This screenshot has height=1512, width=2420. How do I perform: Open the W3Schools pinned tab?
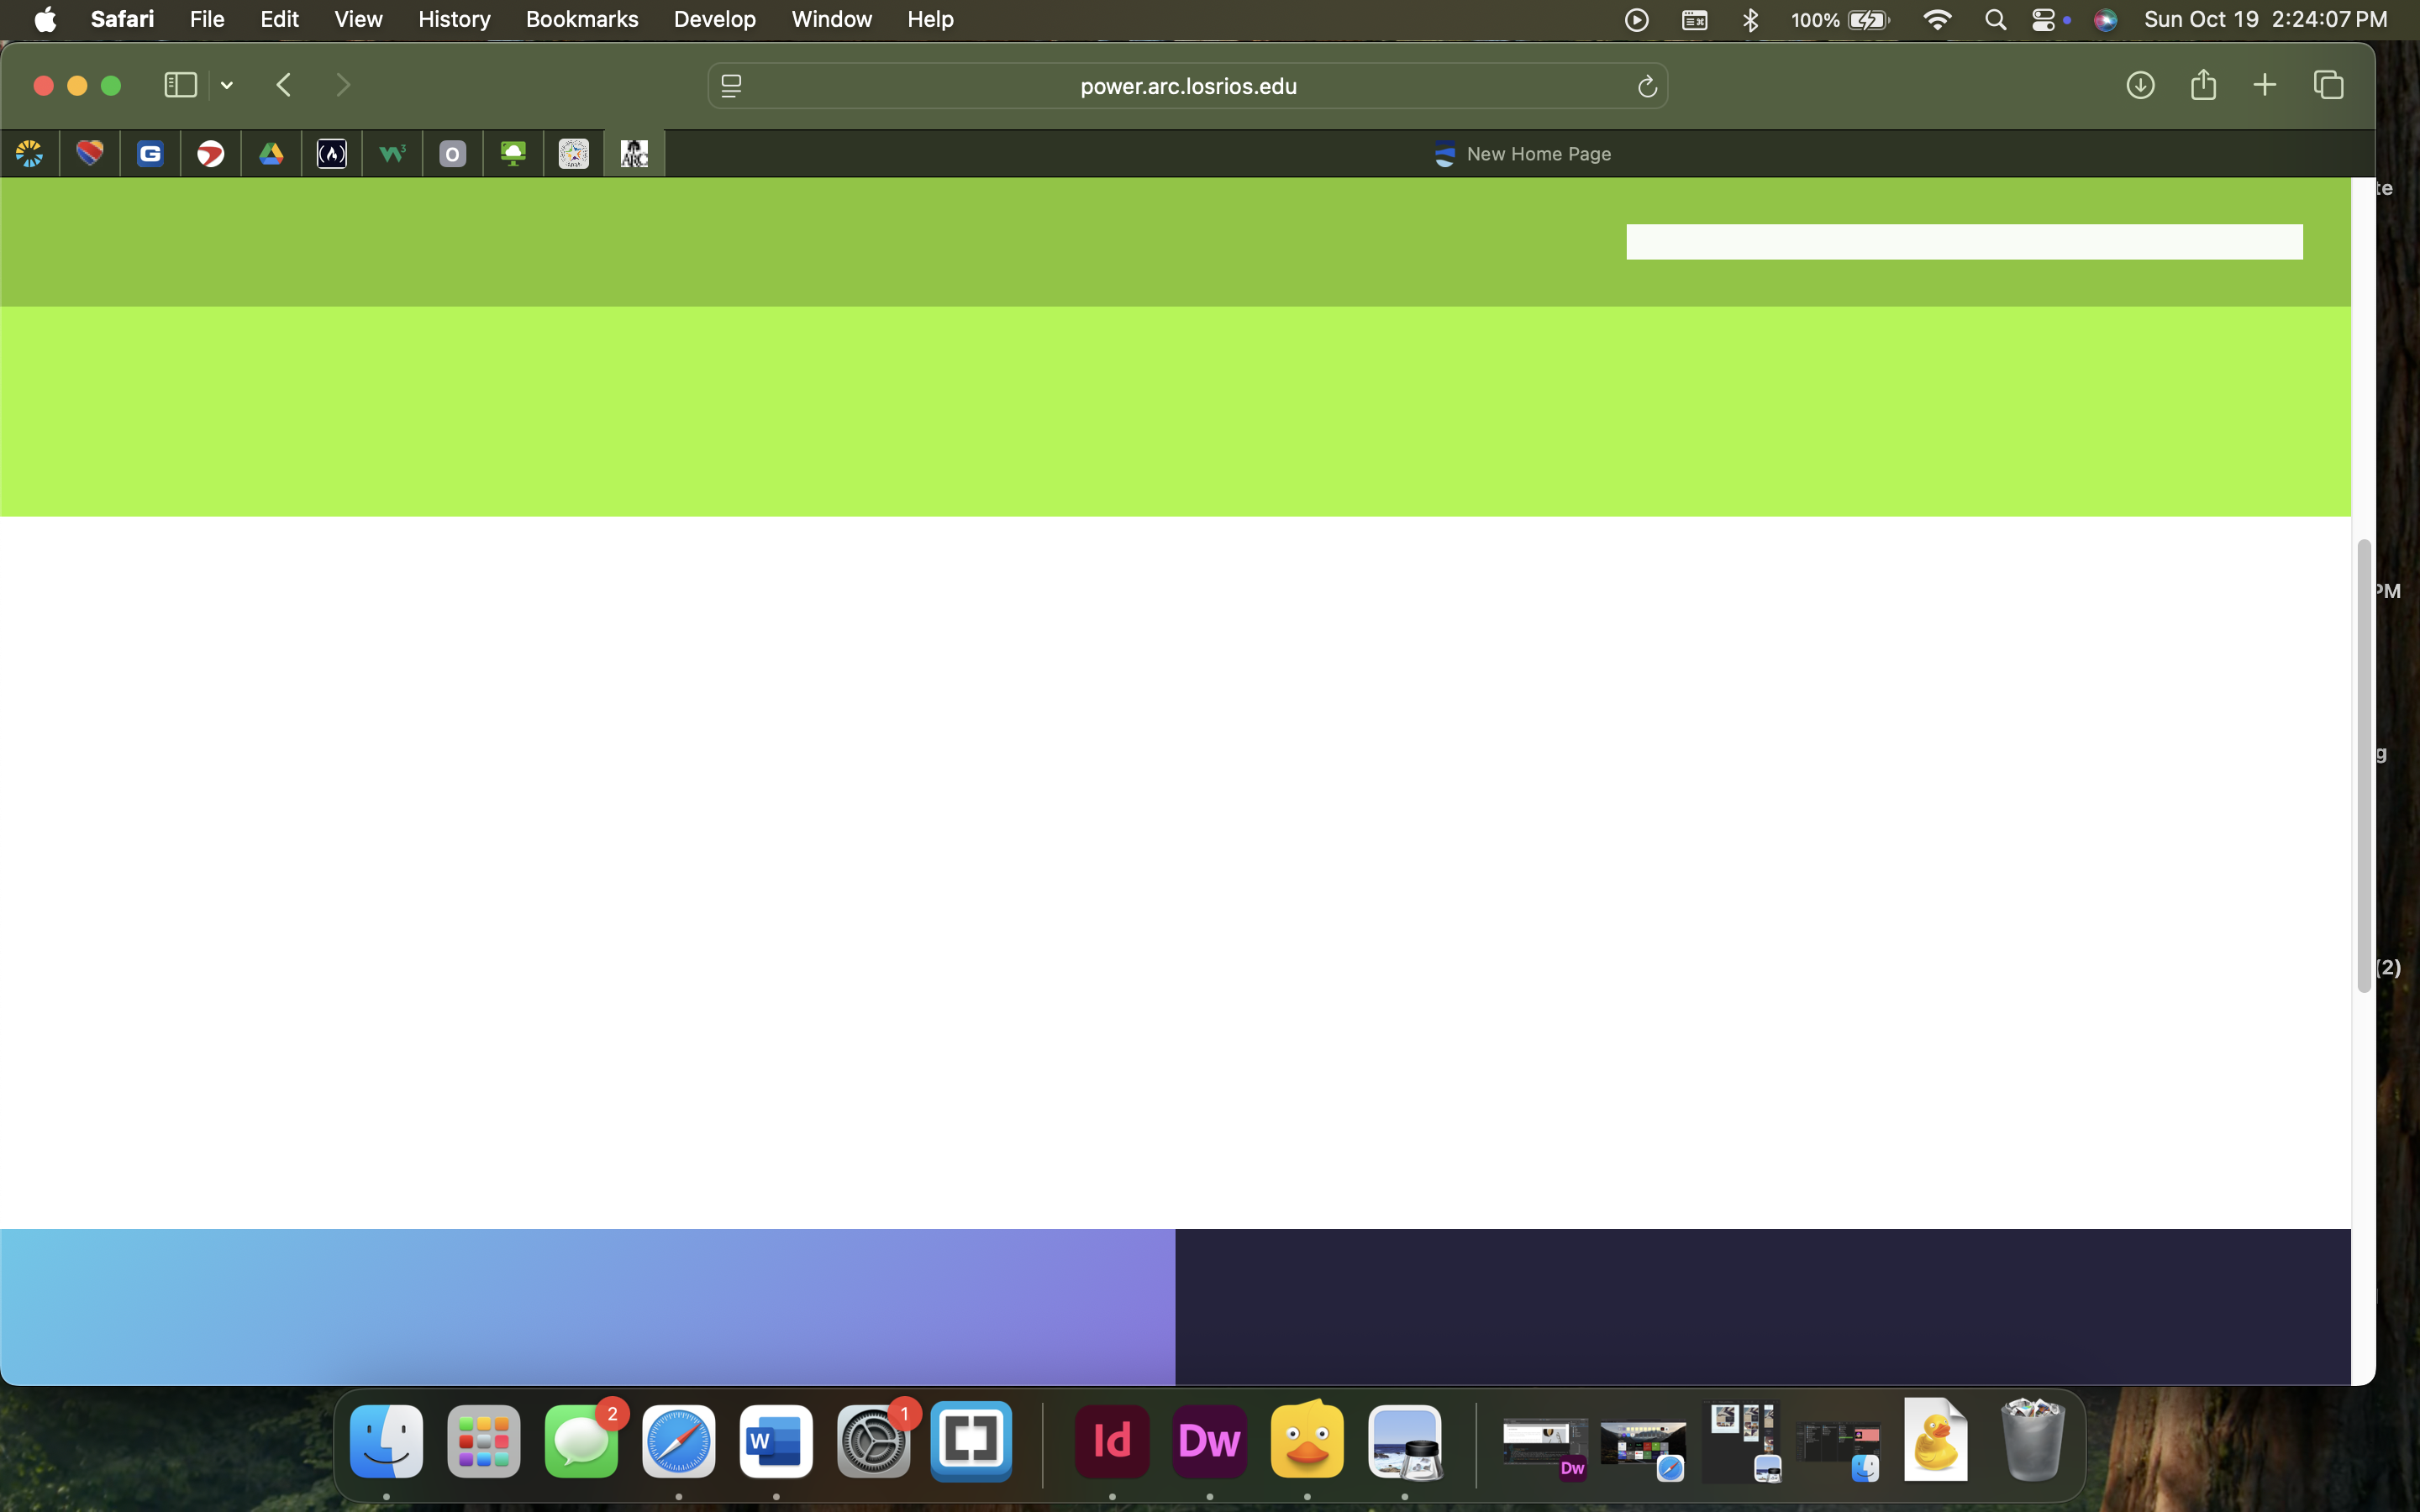(392, 154)
